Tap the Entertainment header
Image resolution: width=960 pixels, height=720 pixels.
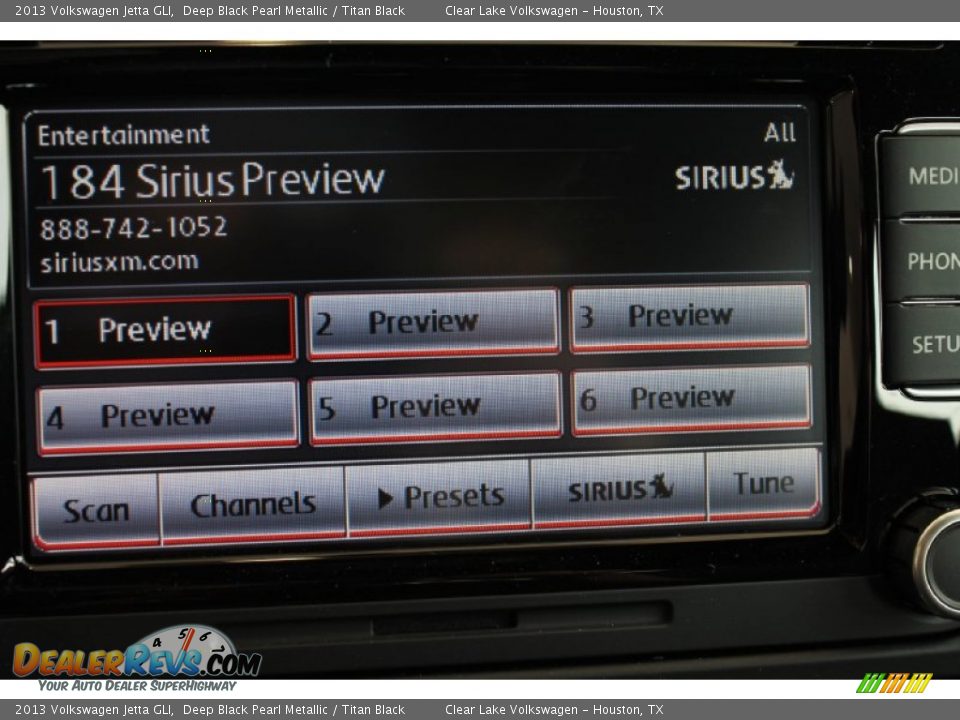(124, 133)
